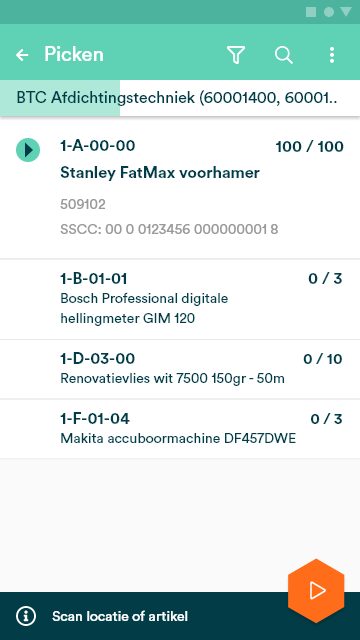Image resolution: width=360 pixels, height=640 pixels.
Task: Tap the Scan locatie of artikel bar
Action: pos(180,616)
